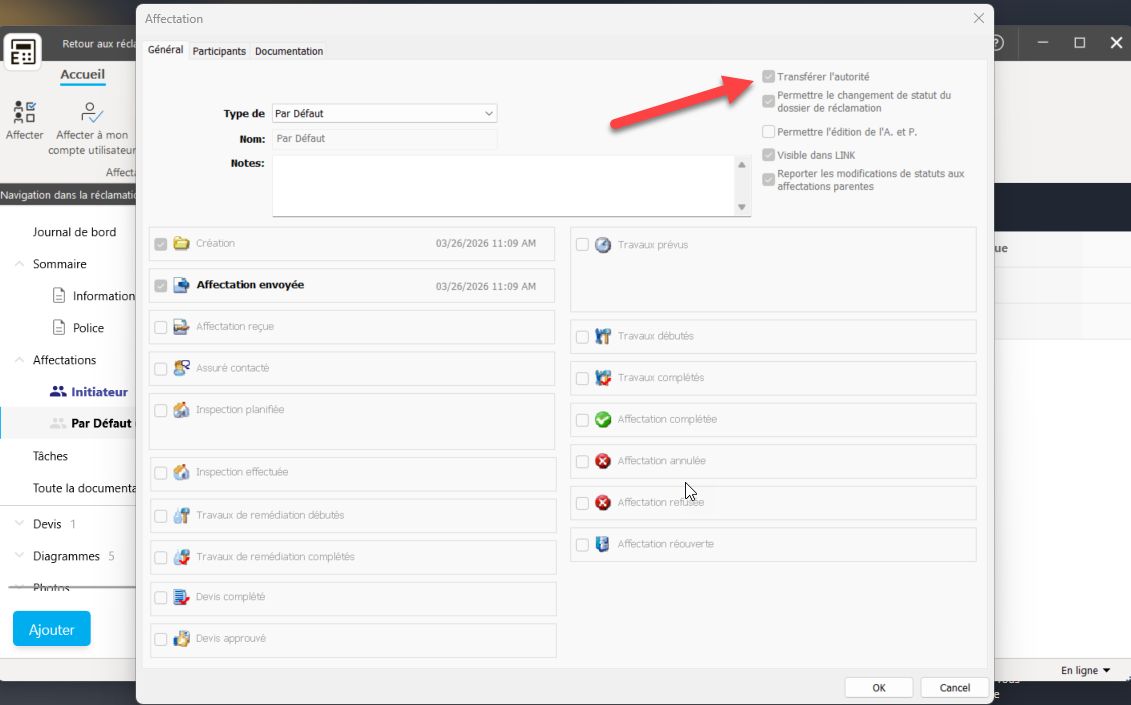Viewport: 1131px width, 705px height.
Task: Enable Permettre l'édition de l'A. et P.
Action: click(768, 132)
